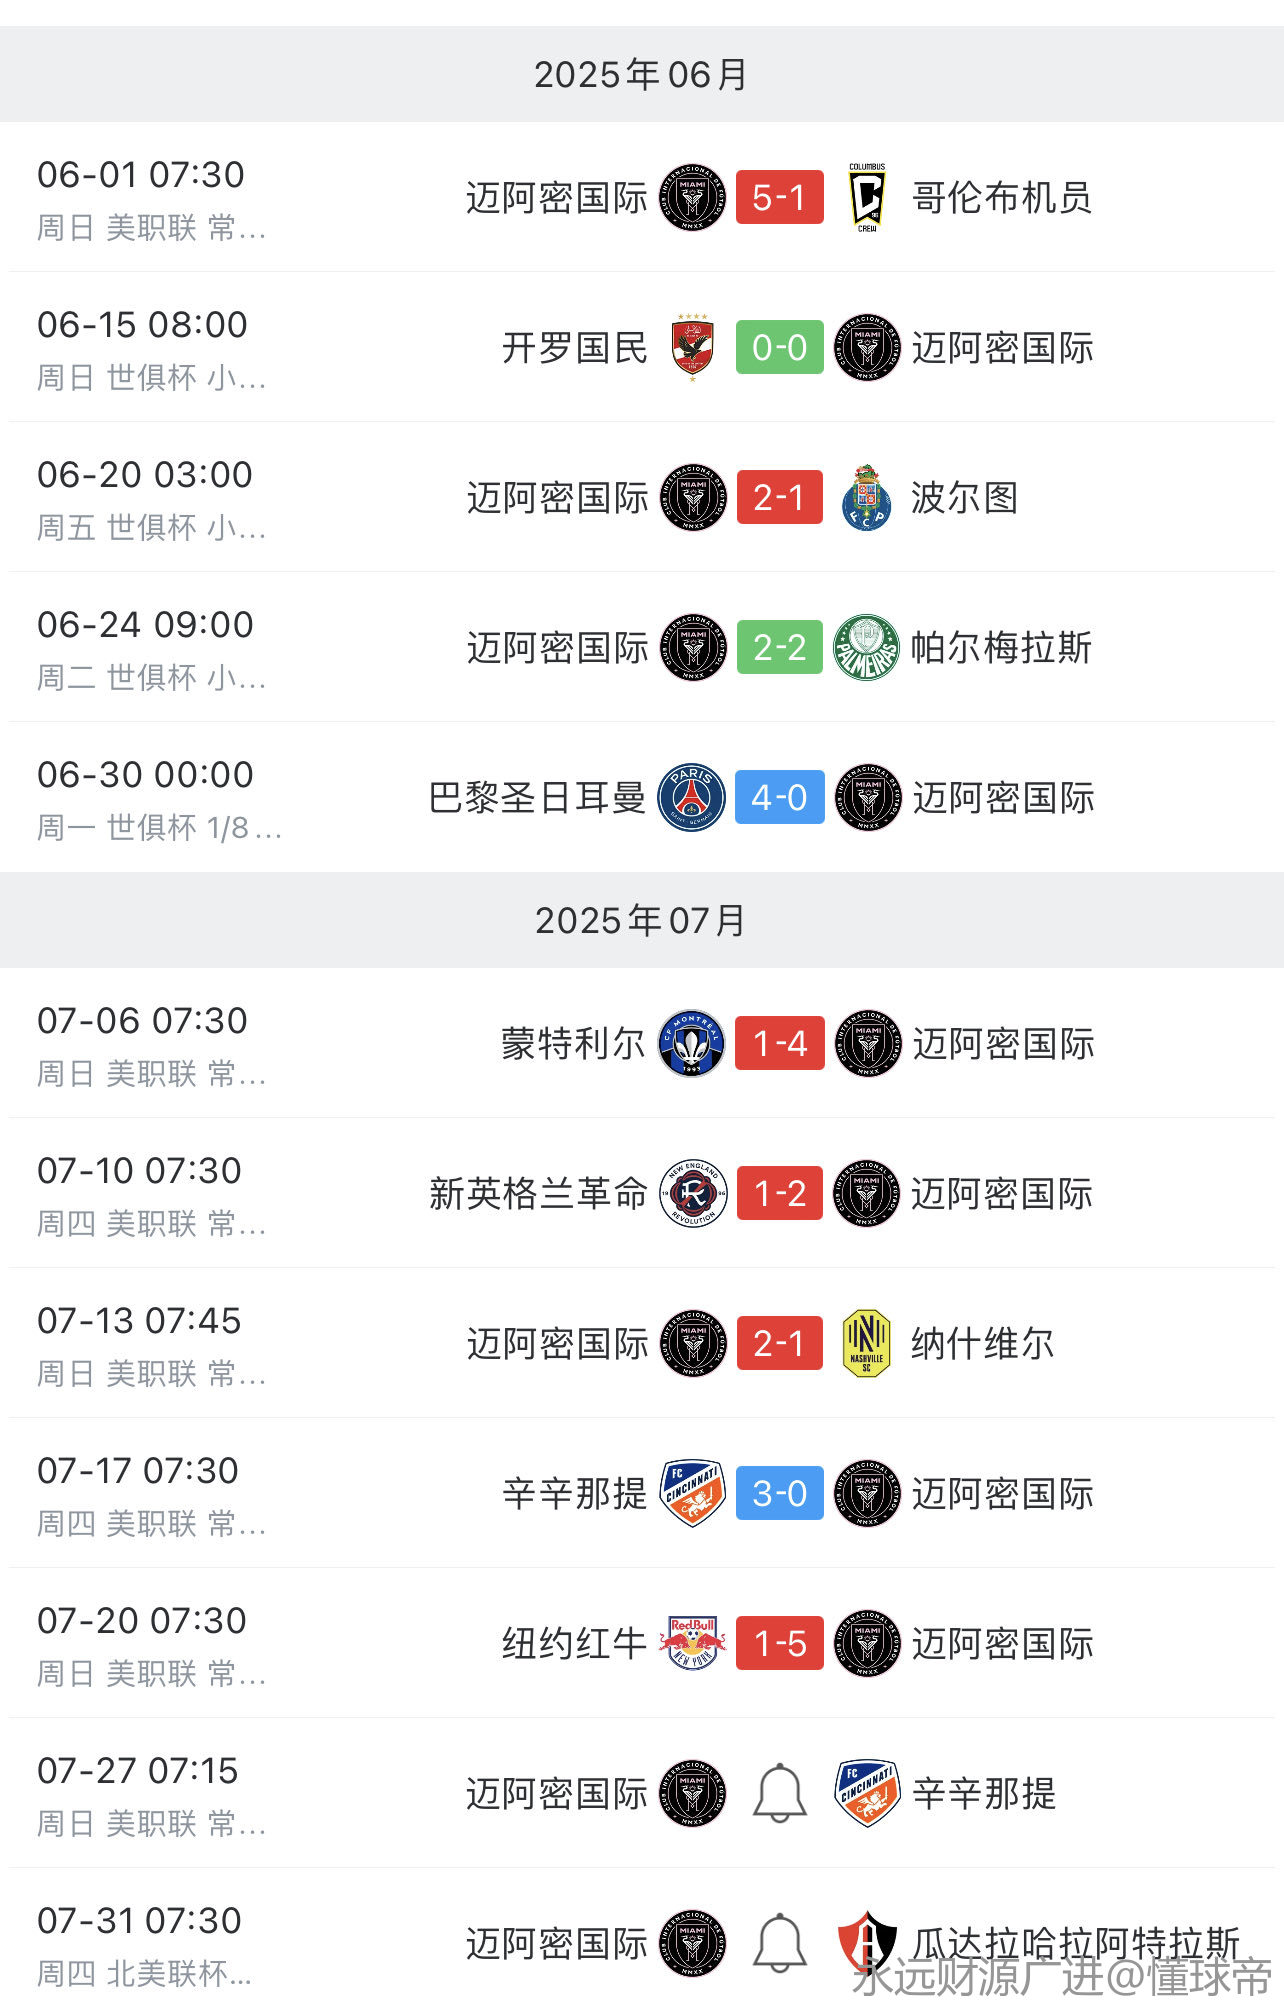Screen dimensions: 1284x2012
Task: Tap the CF Montreal logo
Action: click(x=691, y=1043)
